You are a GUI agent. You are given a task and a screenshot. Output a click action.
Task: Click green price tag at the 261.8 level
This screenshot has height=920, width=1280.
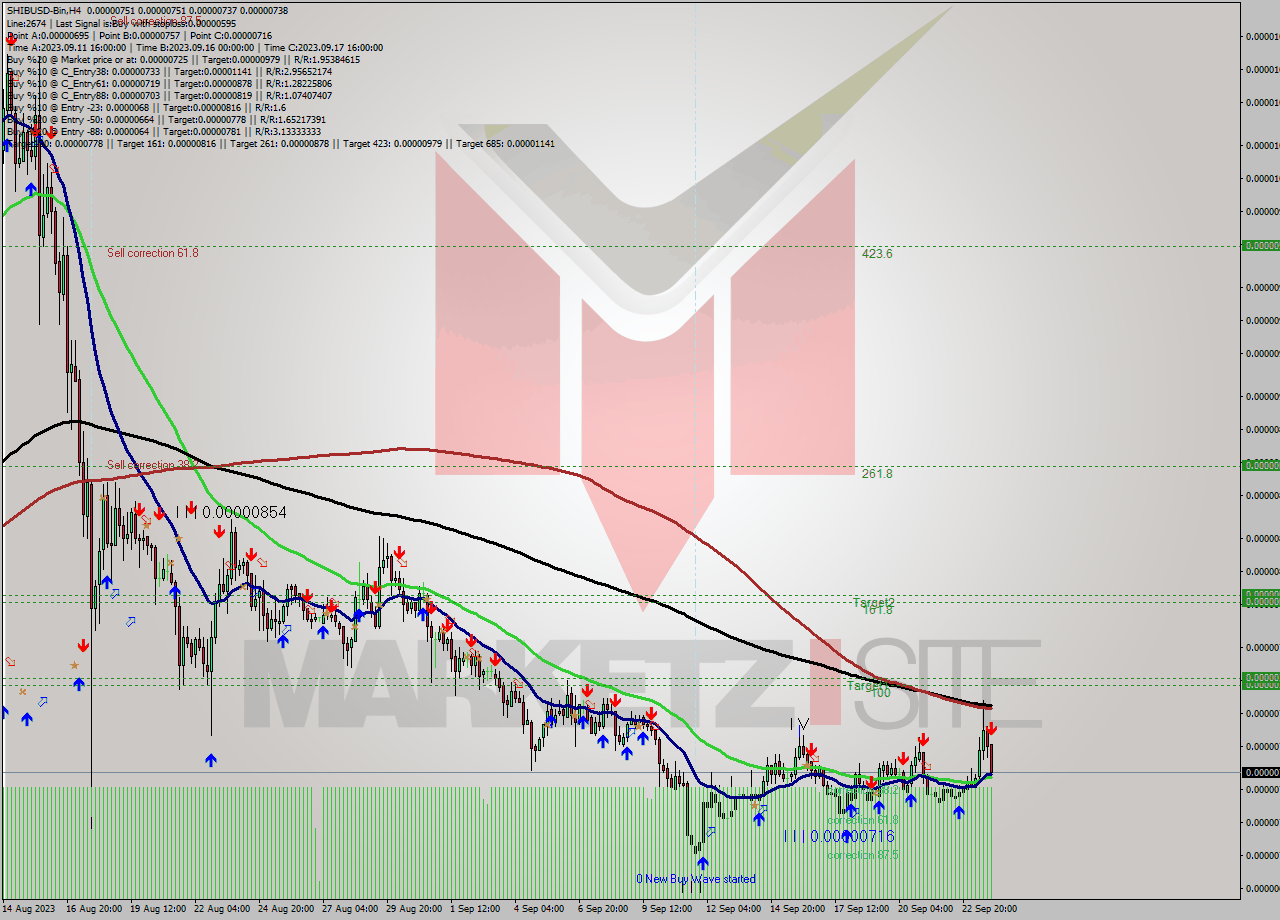1260,465
